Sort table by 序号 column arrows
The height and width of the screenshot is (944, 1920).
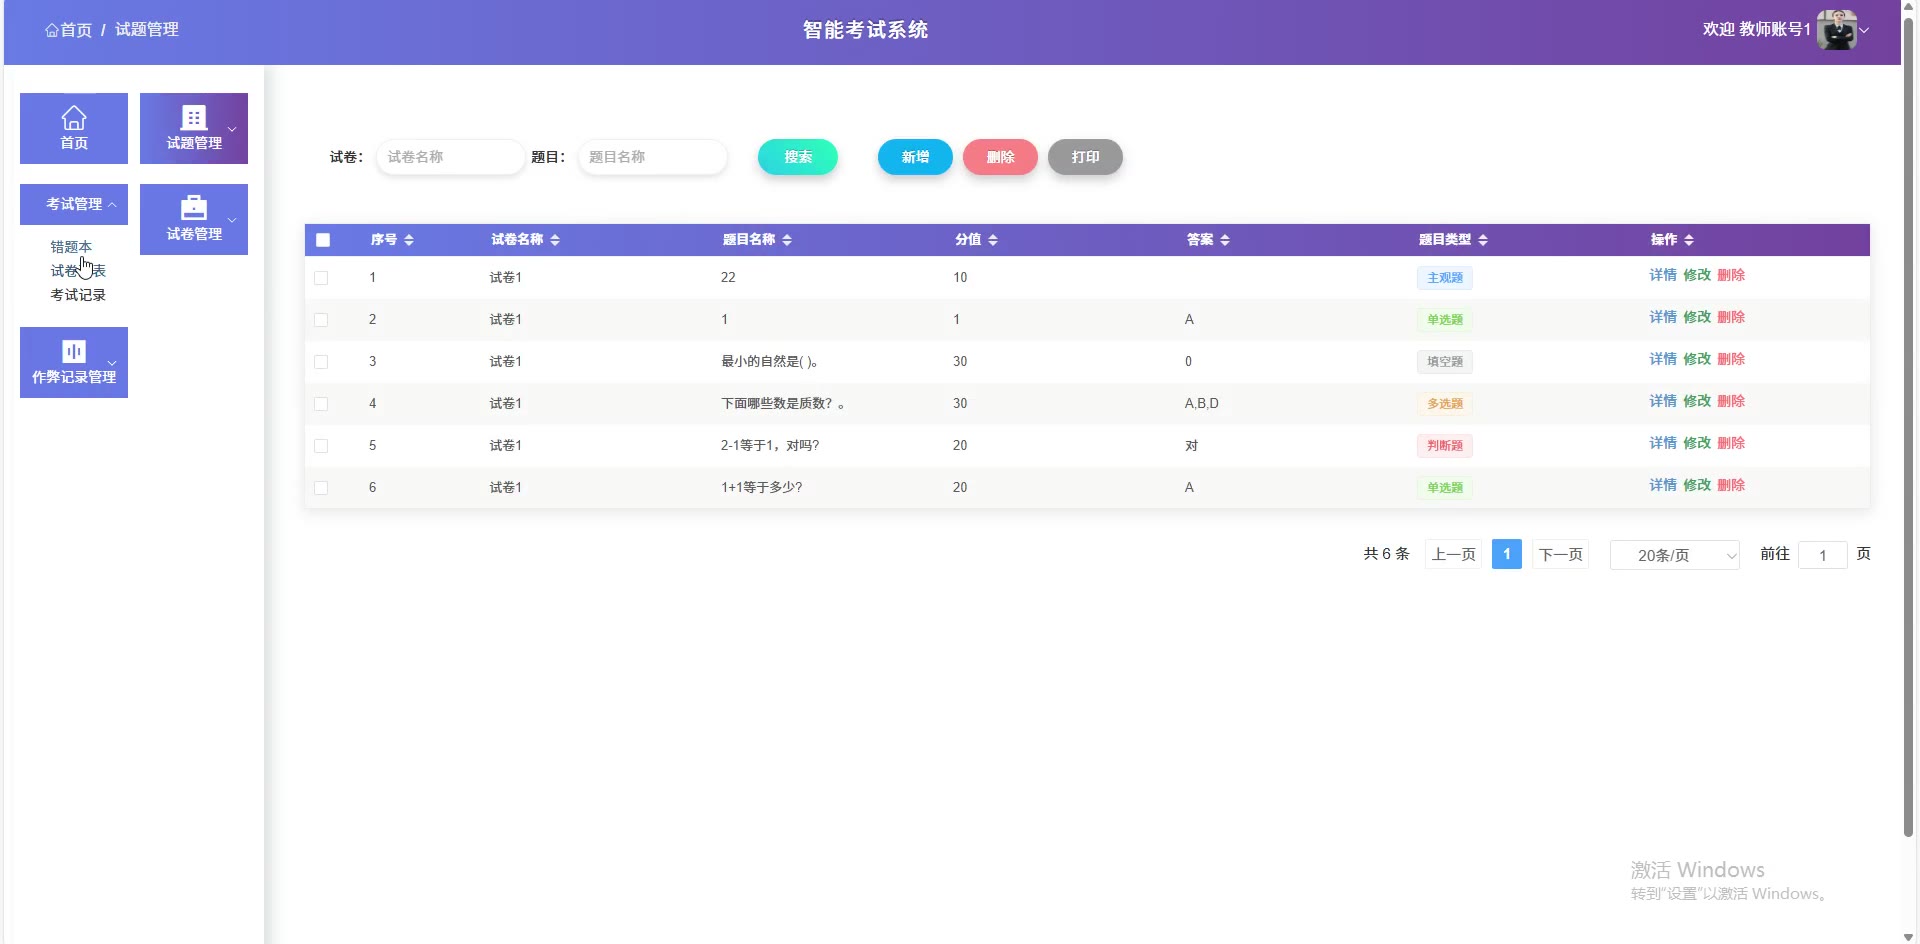tap(409, 240)
